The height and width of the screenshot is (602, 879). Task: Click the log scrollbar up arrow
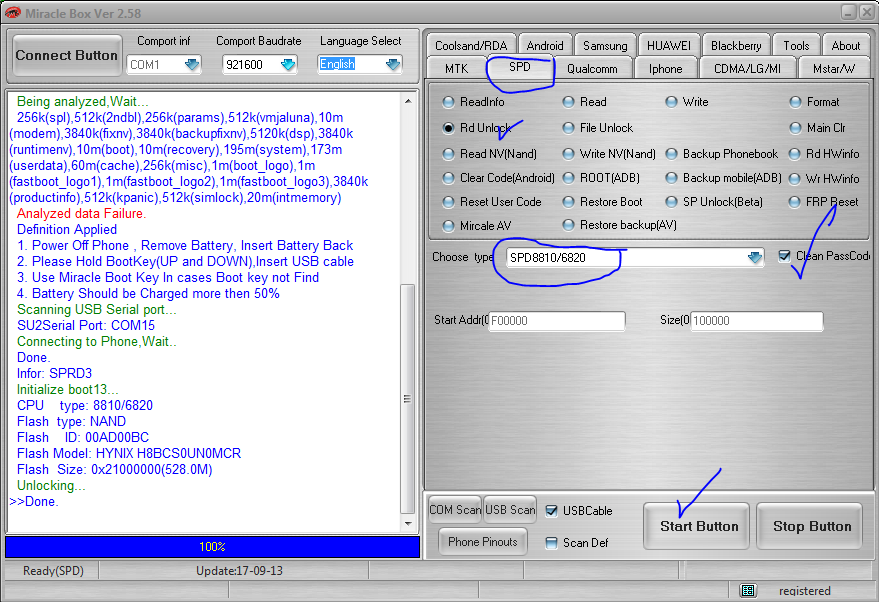pos(408,101)
